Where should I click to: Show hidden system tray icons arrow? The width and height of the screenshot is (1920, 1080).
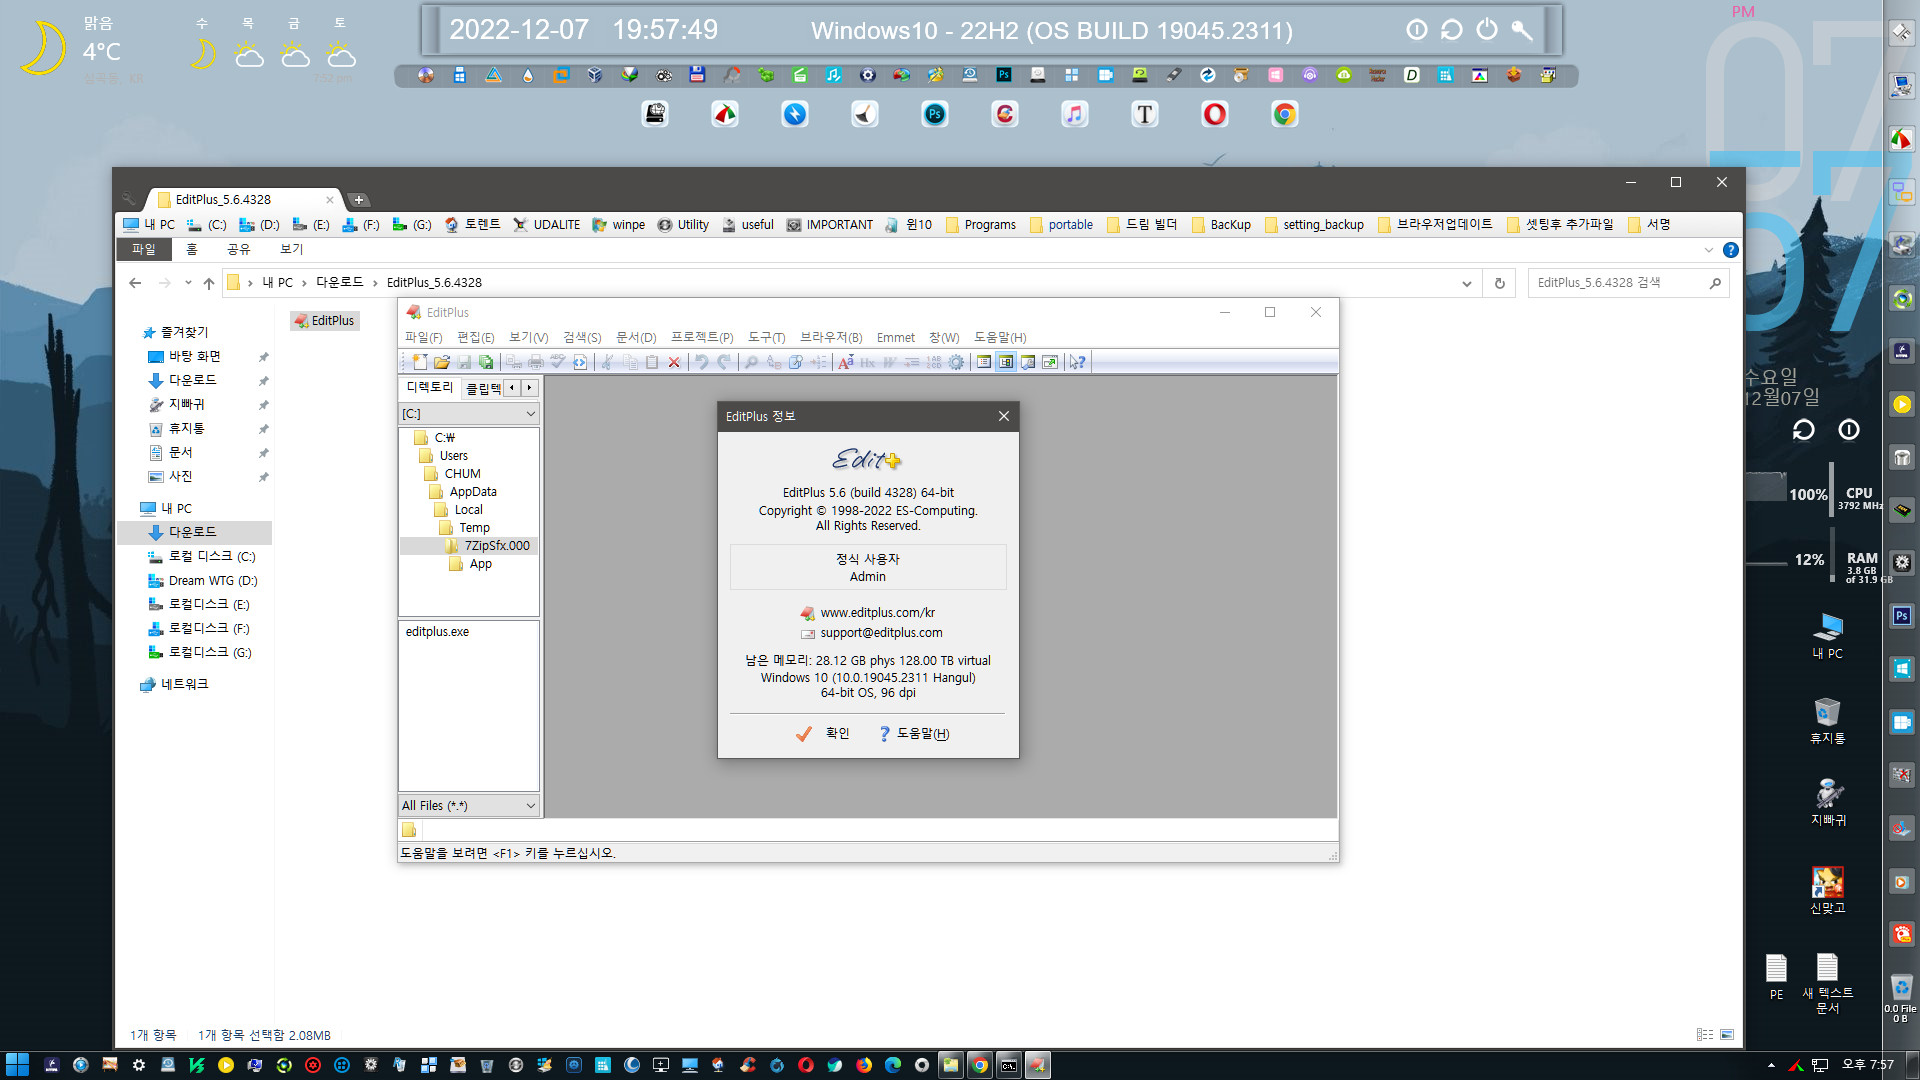[1771, 1066]
